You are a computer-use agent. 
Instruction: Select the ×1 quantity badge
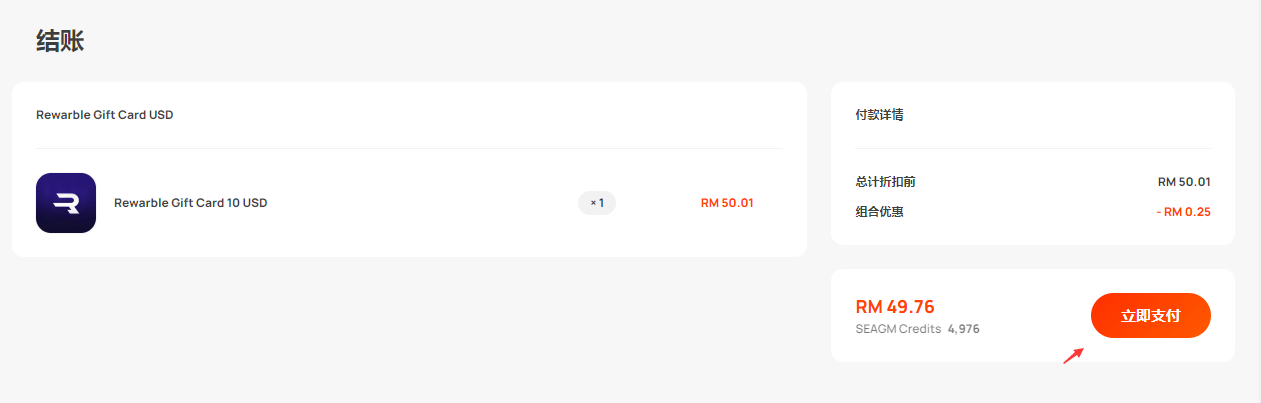[597, 203]
